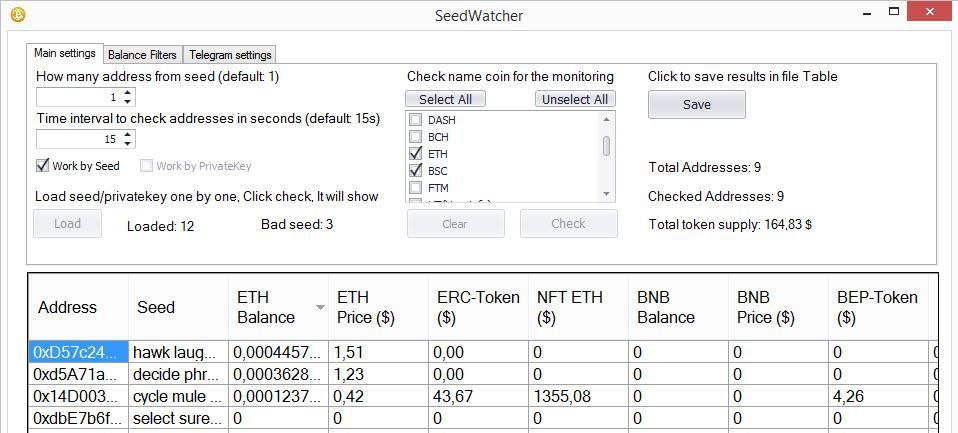The image size is (958, 433).
Task: Open the Telegram settings tab
Action: [230, 55]
